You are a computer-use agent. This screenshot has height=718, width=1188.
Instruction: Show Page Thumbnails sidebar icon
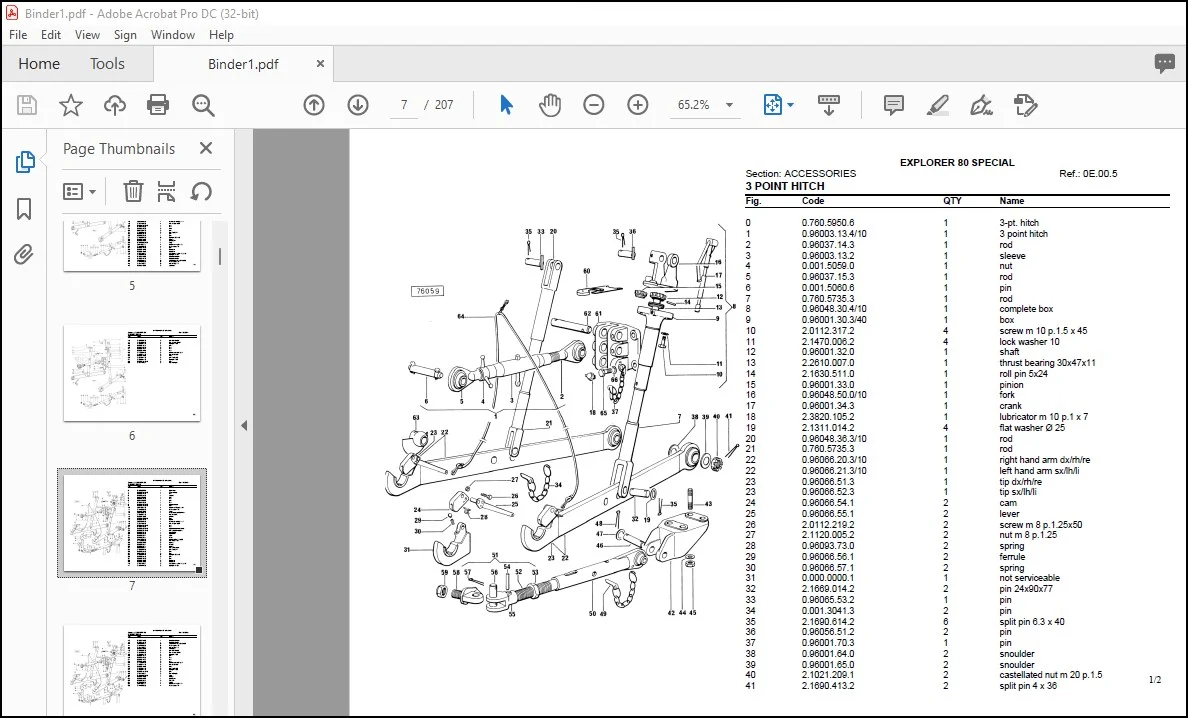click(24, 161)
